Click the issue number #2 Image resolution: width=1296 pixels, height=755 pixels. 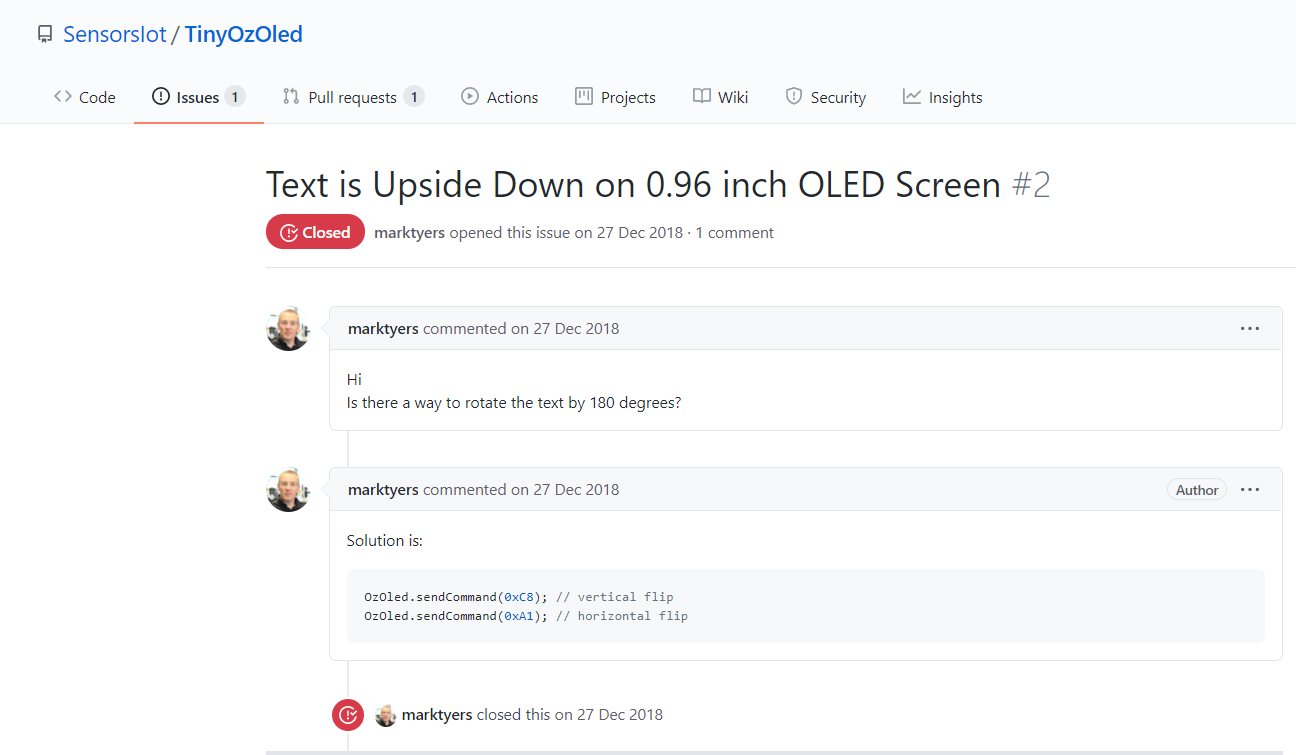[x=1031, y=185]
